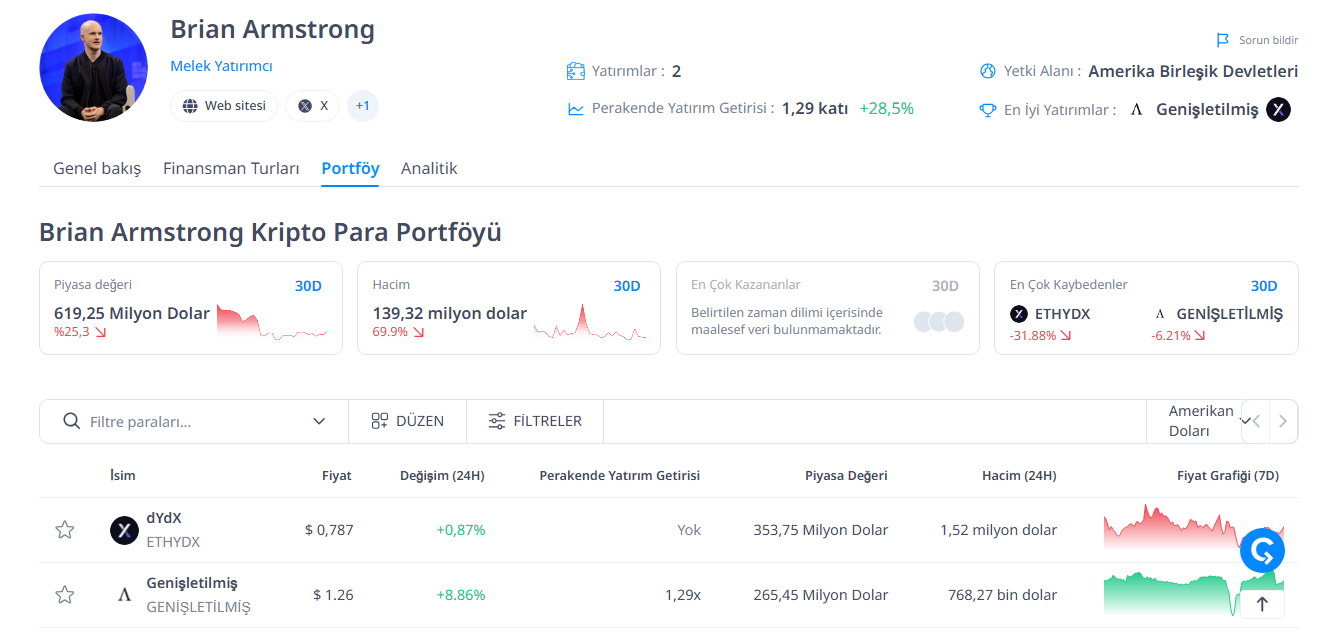Click the Perakende Yatırım Getirisi chart icon
The image size is (1339, 636).
coord(575,109)
